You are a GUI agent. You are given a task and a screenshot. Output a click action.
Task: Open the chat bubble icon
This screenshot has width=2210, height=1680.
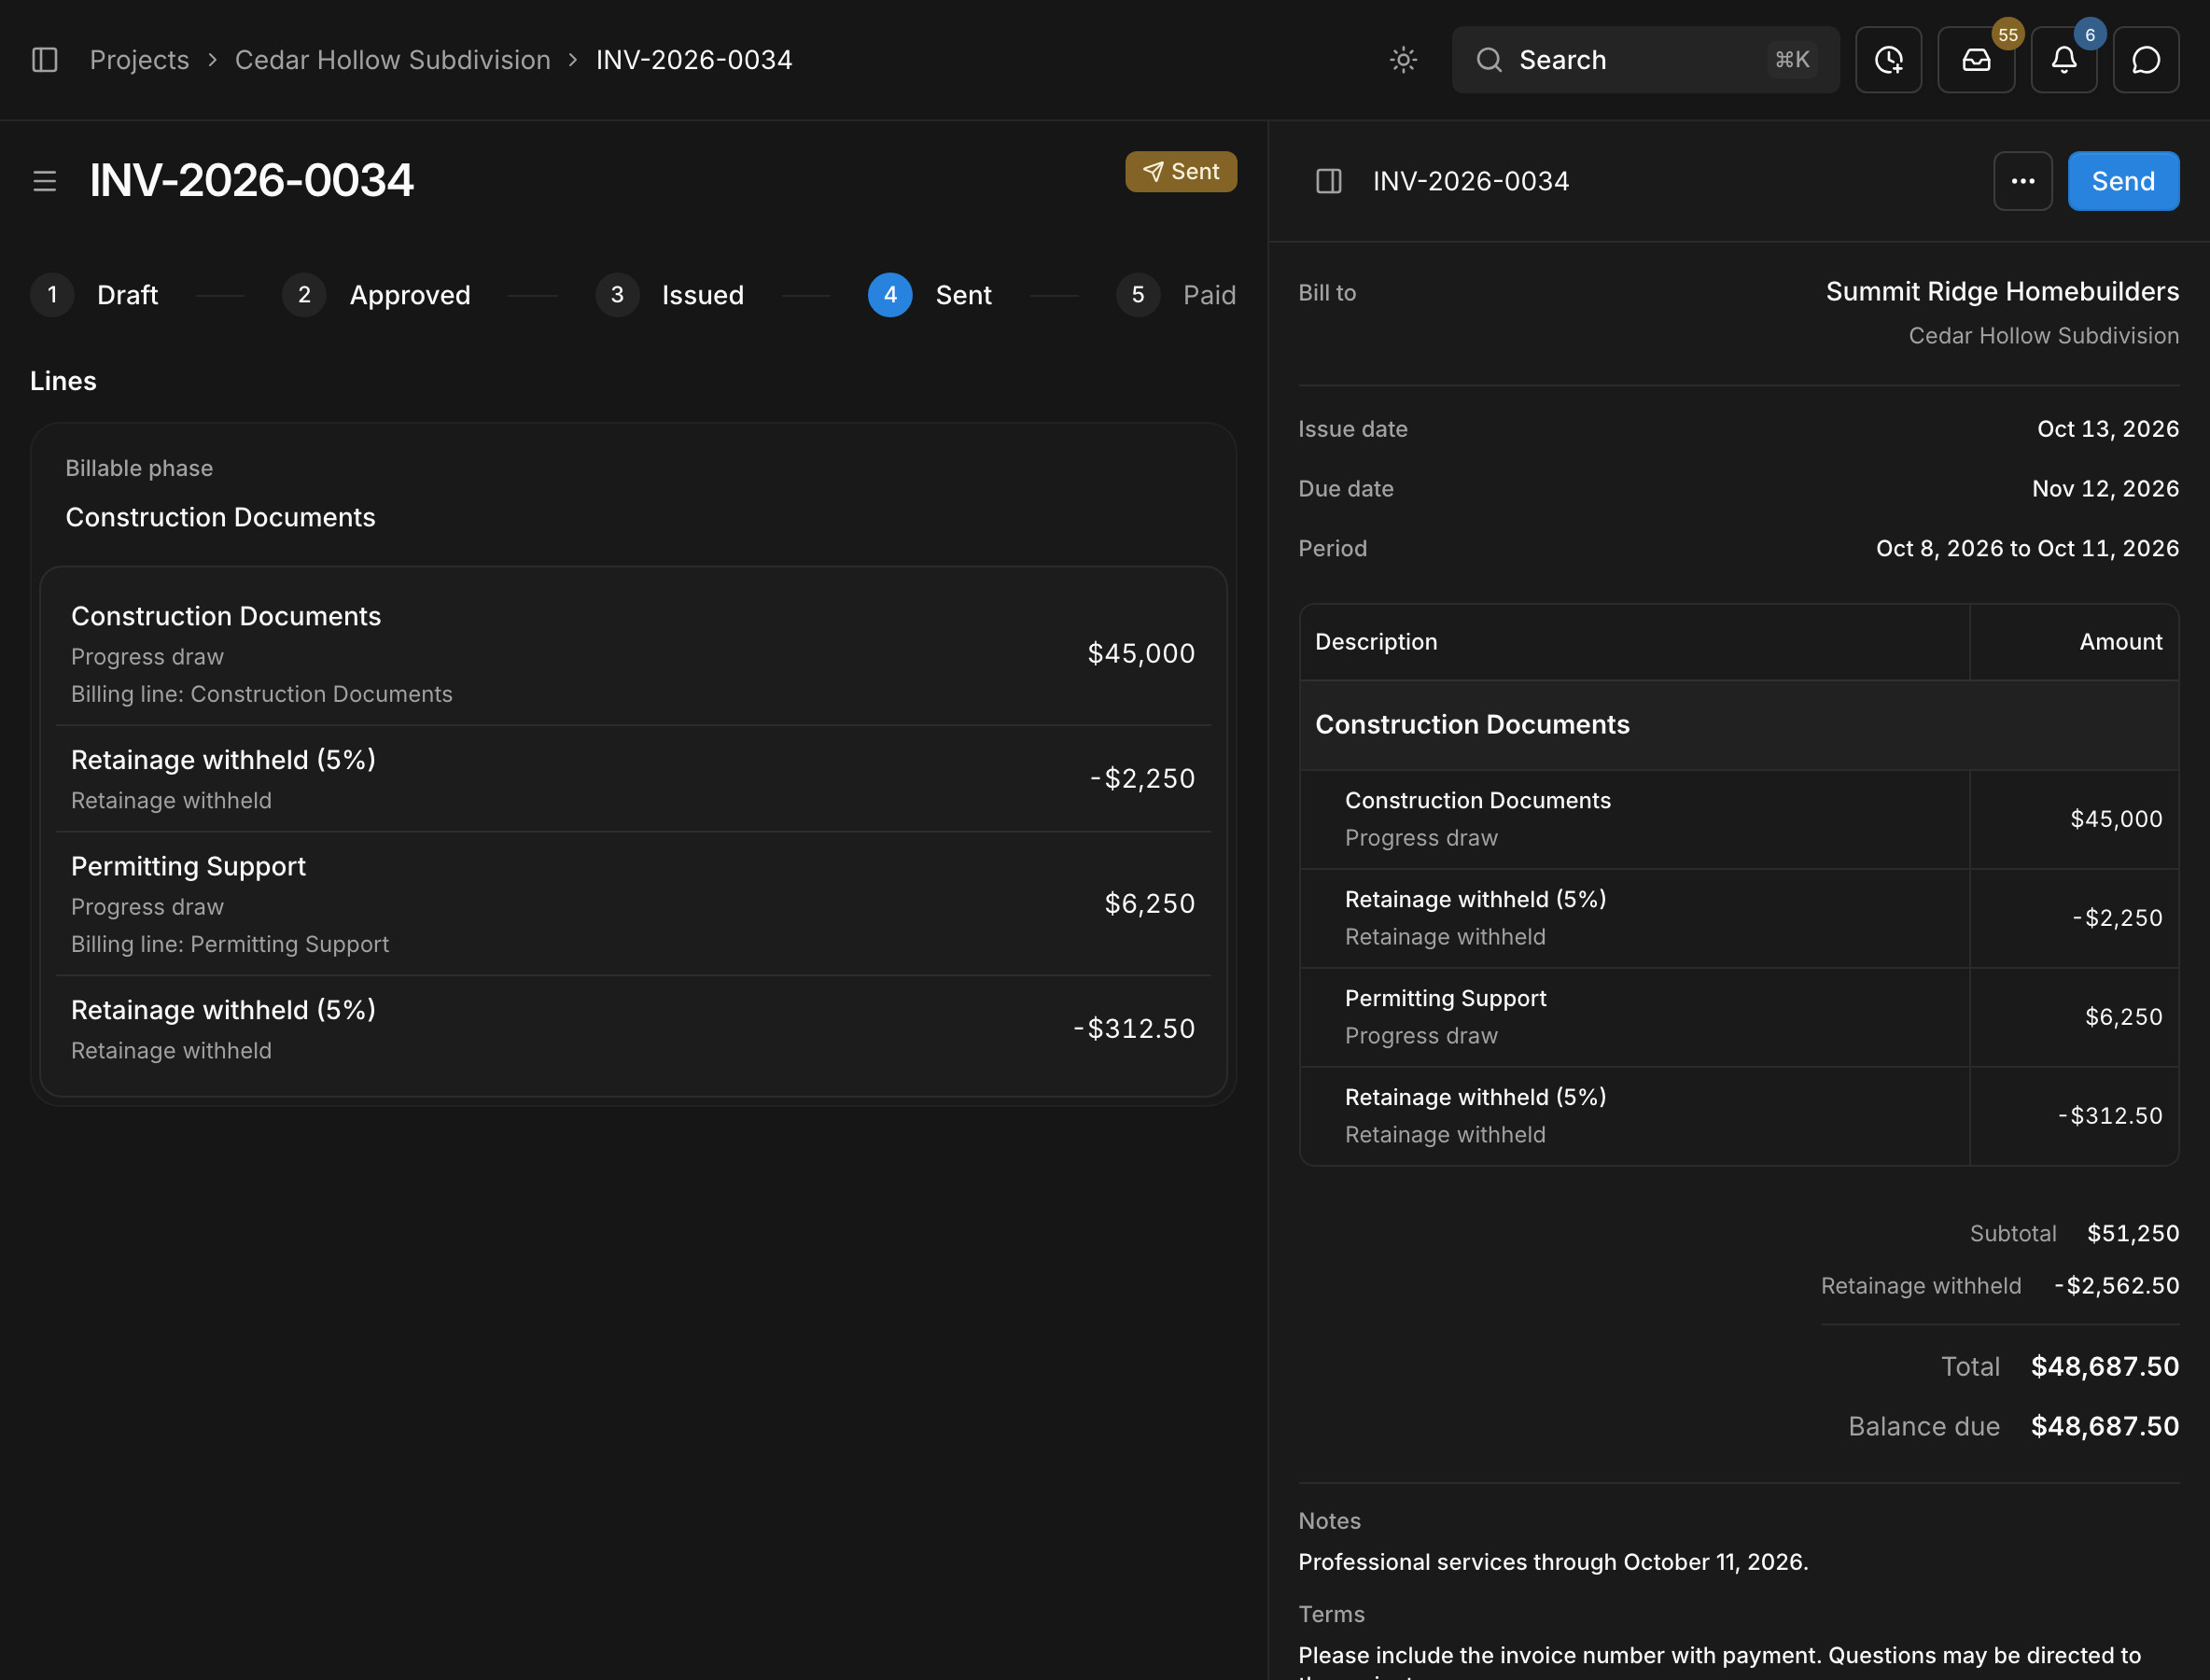[2146, 60]
